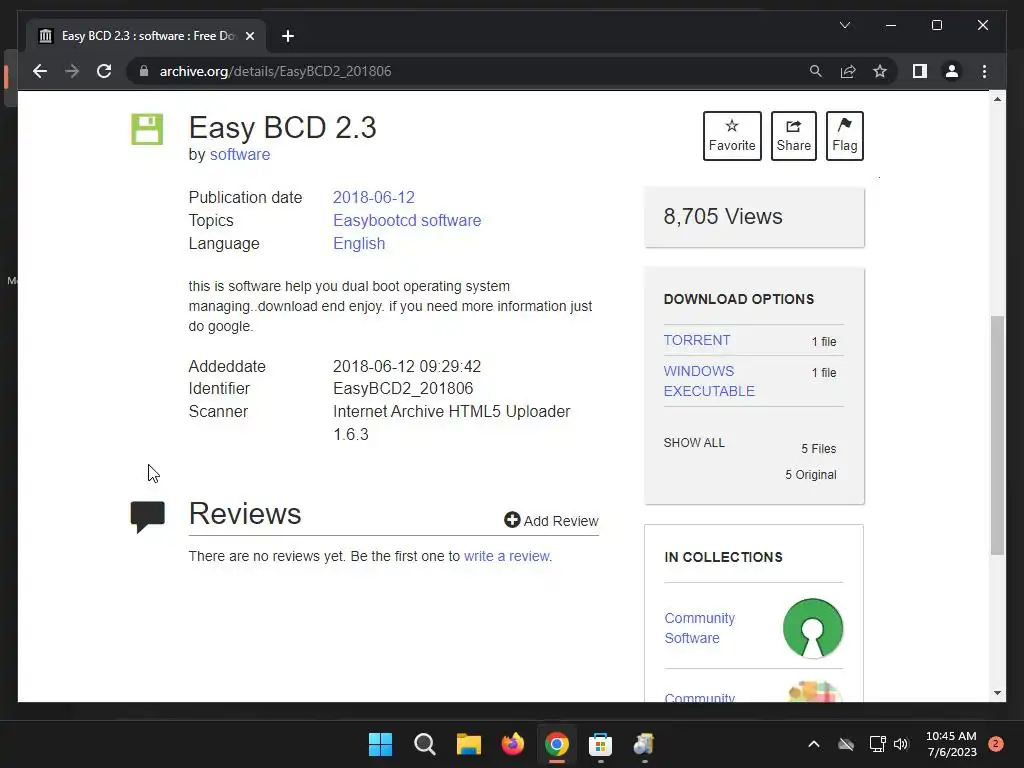Open the Community Software collection link
The height and width of the screenshot is (768, 1024).
click(699, 628)
